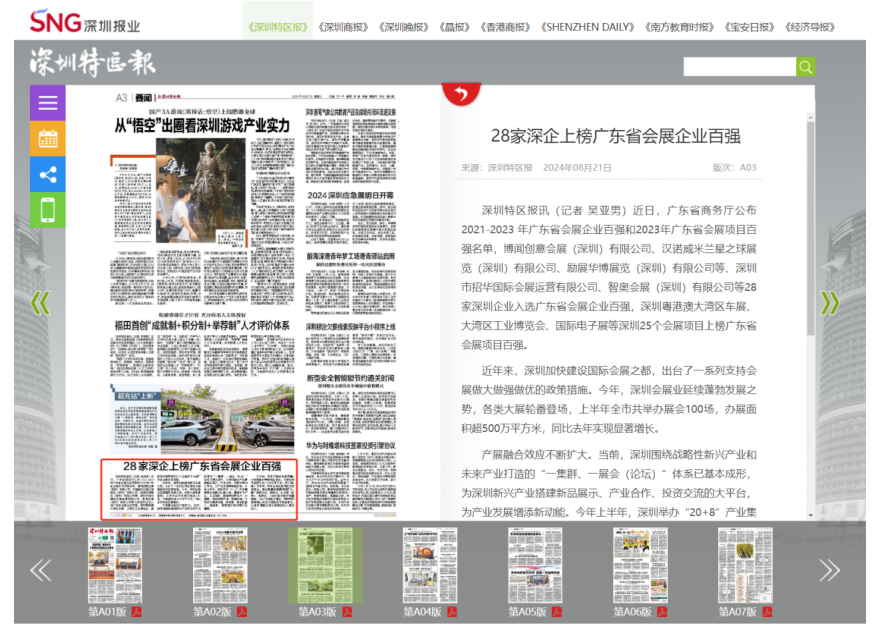Go to the next newspaper page
Screen dimensions: 885x640
(x=829, y=302)
